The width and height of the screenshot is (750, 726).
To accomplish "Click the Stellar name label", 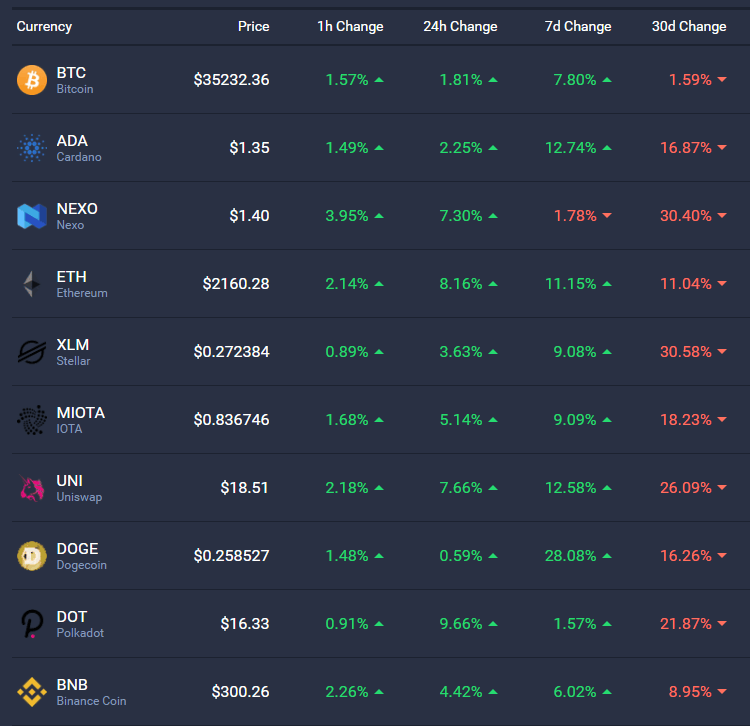I will 73,361.
